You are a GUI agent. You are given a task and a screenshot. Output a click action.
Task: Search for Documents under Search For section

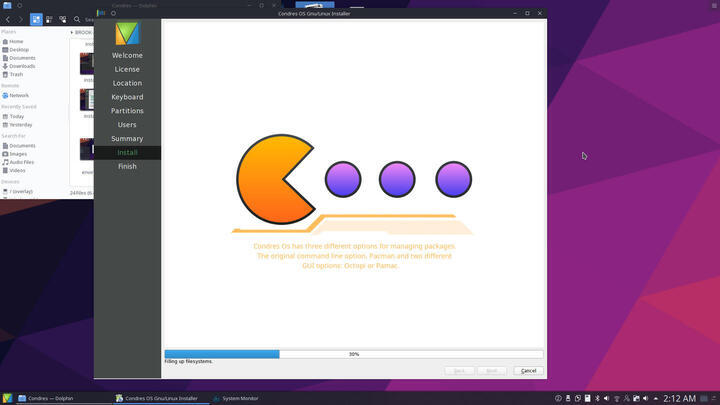coord(19,146)
